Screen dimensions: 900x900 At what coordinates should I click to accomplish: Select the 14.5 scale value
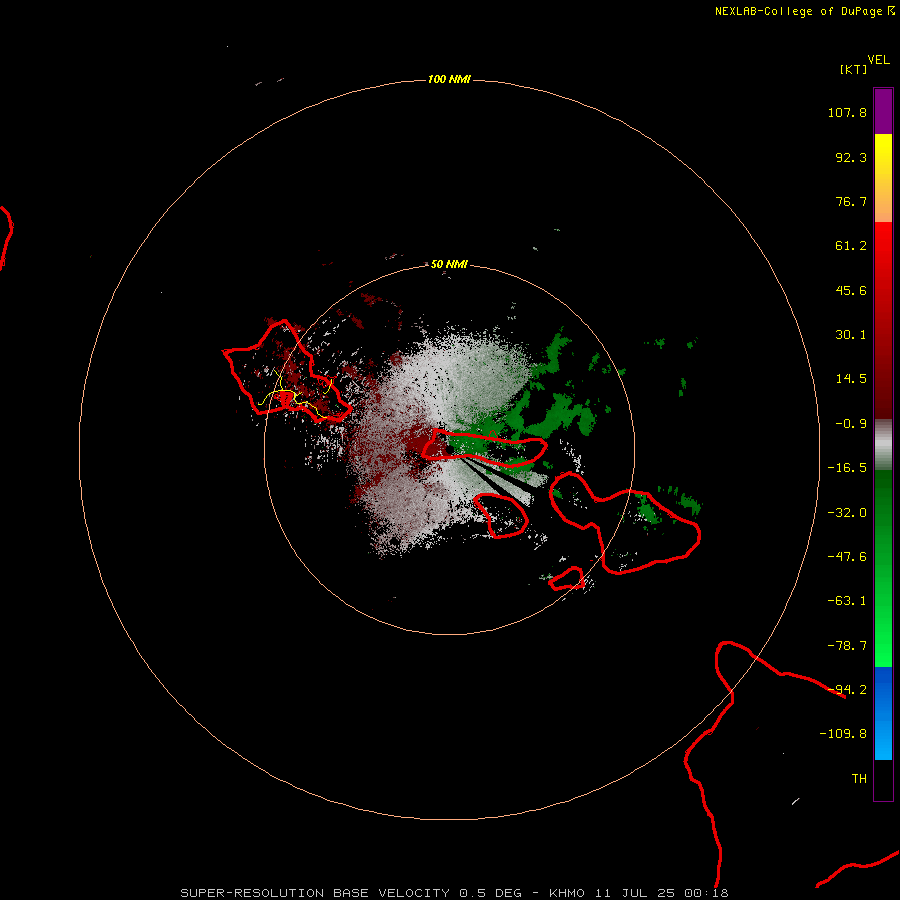[851, 379]
